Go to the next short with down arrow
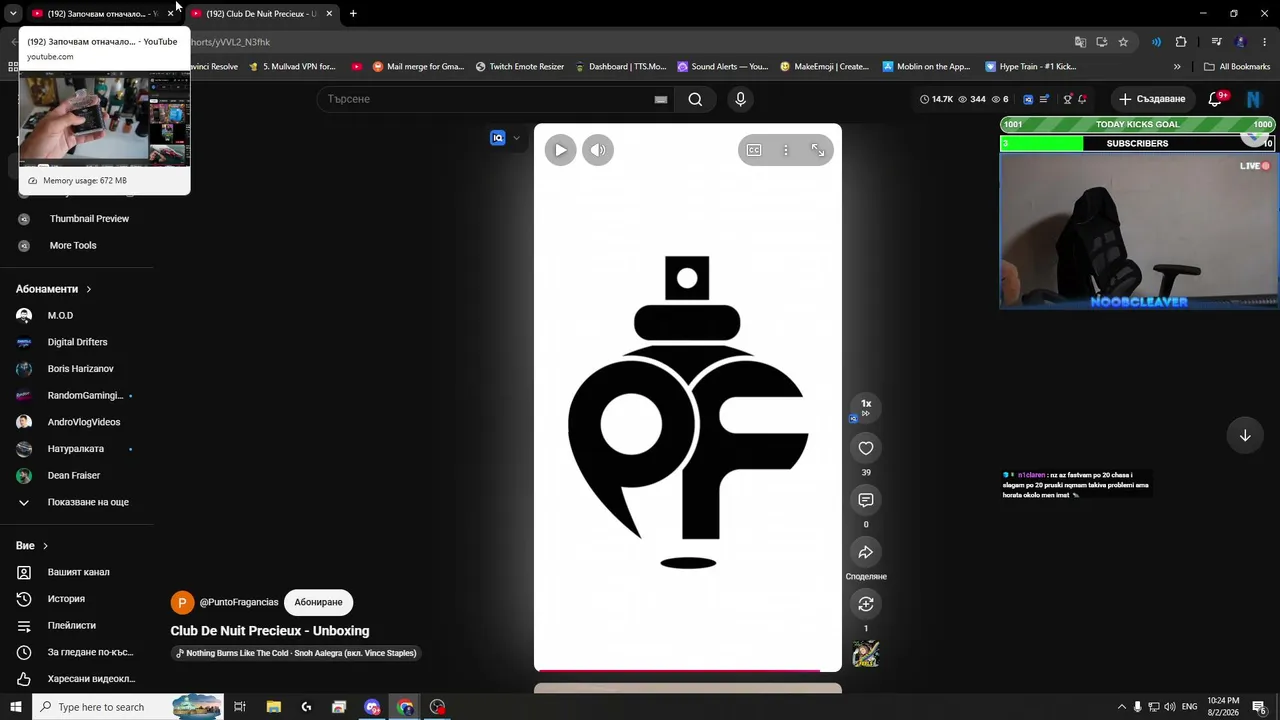The width and height of the screenshot is (1280, 720). pyautogui.click(x=1245, y=435)
